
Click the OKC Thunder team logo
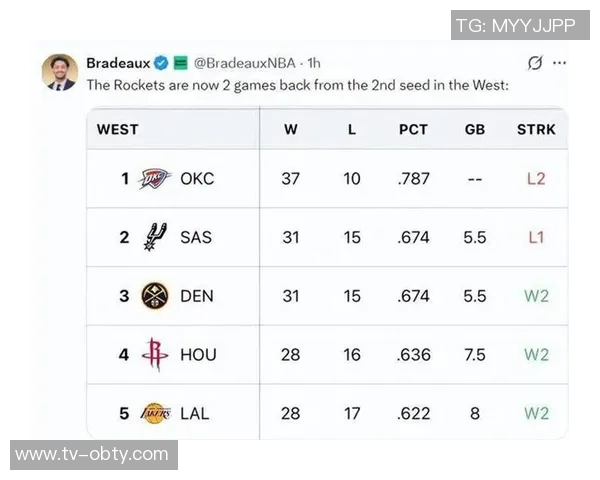click(155, 179)
